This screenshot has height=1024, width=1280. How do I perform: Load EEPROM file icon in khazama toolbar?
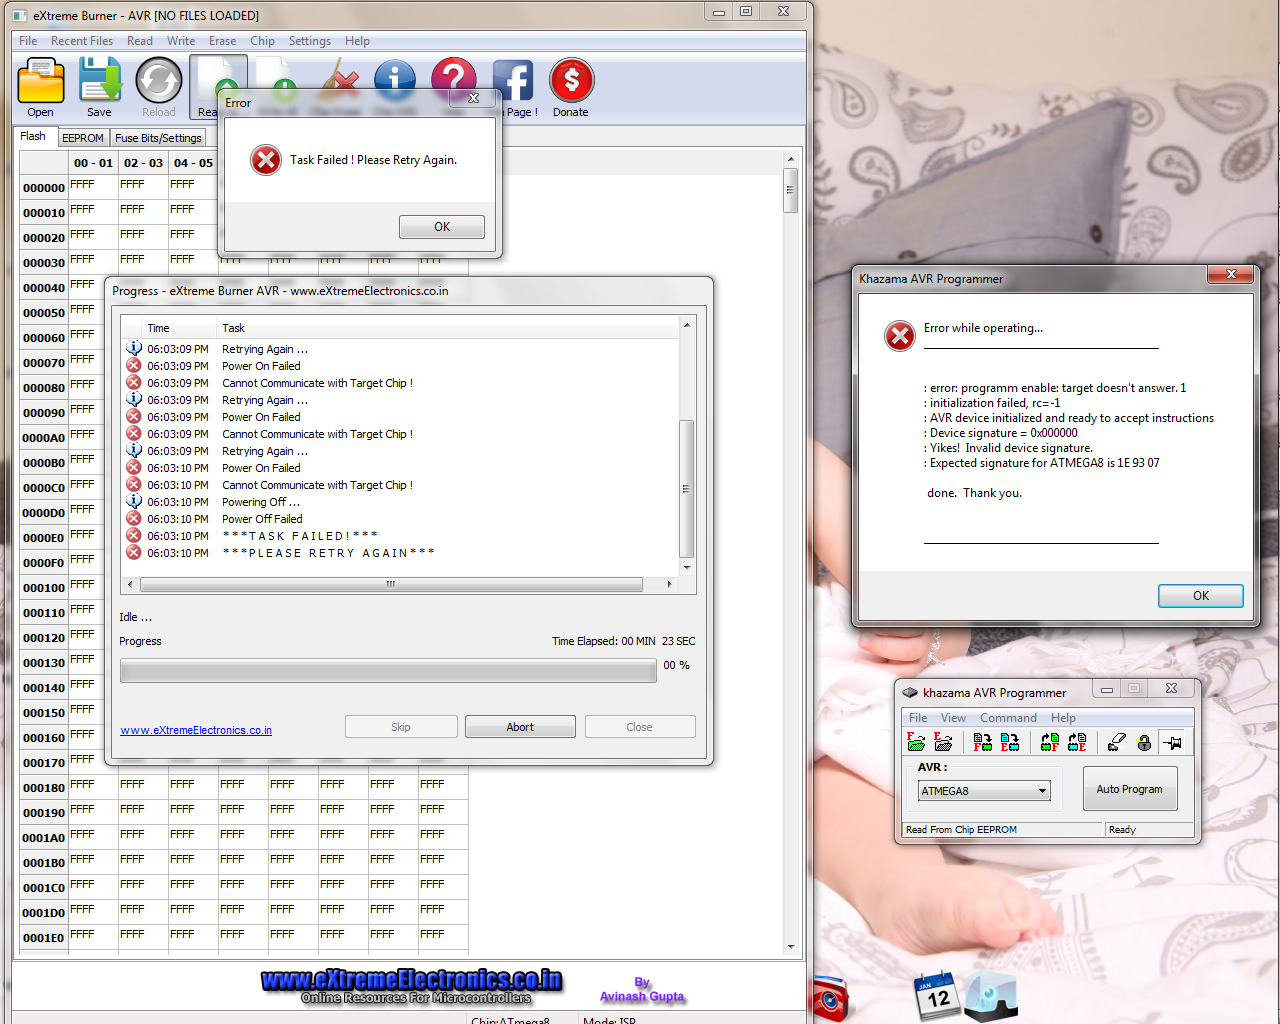(x=943, y=742)
